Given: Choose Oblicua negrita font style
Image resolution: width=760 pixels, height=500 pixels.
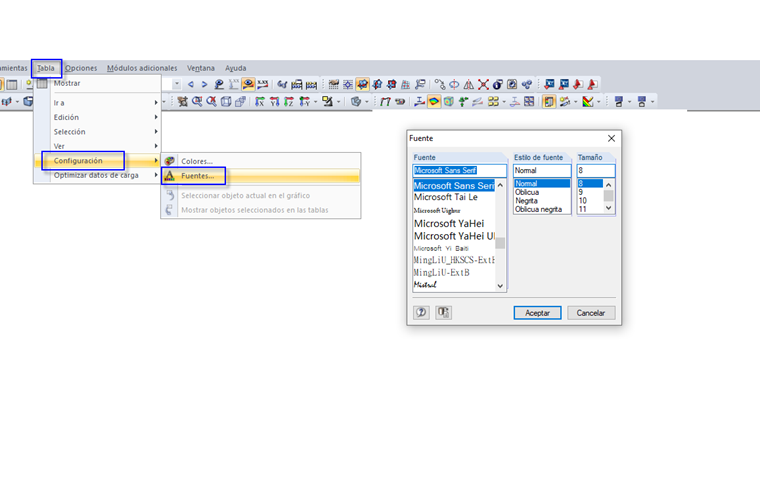Looking at the screenshot, I should pos(538,209).
